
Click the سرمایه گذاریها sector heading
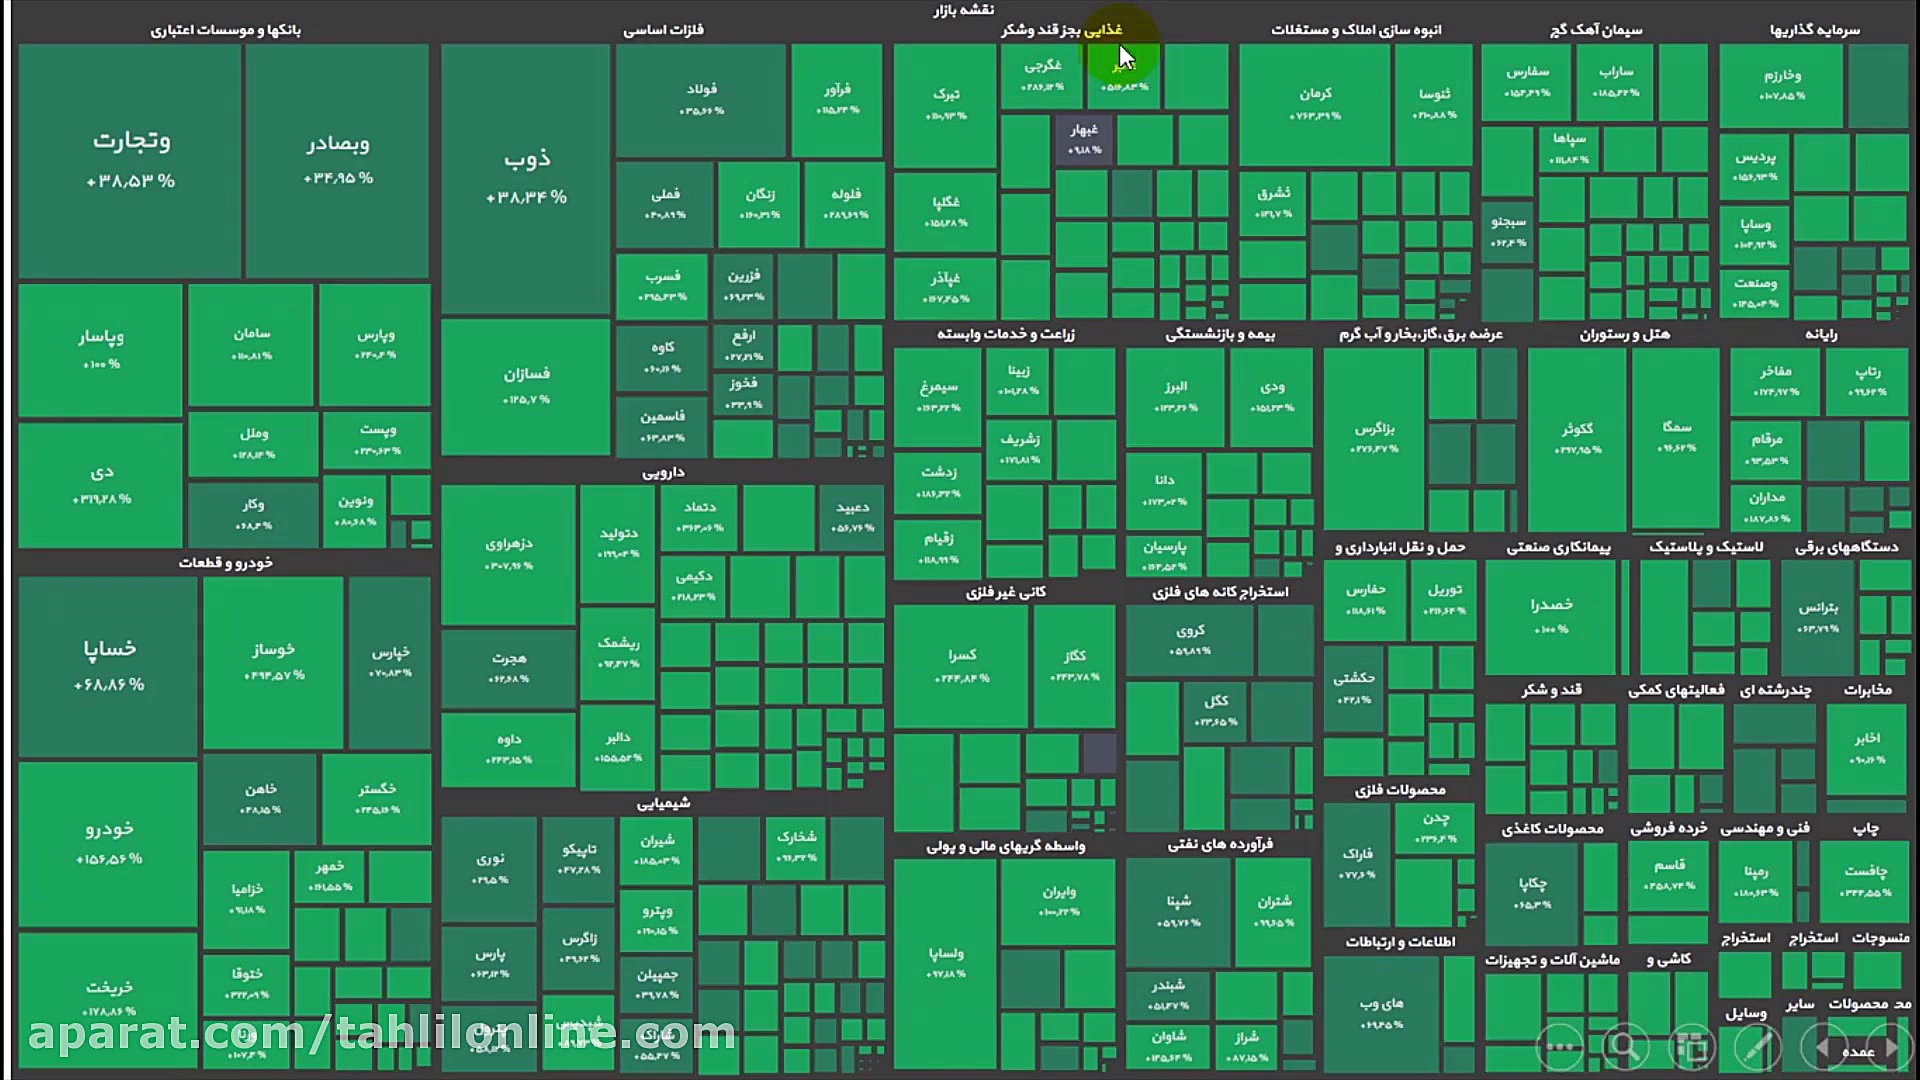[1814, 30]
